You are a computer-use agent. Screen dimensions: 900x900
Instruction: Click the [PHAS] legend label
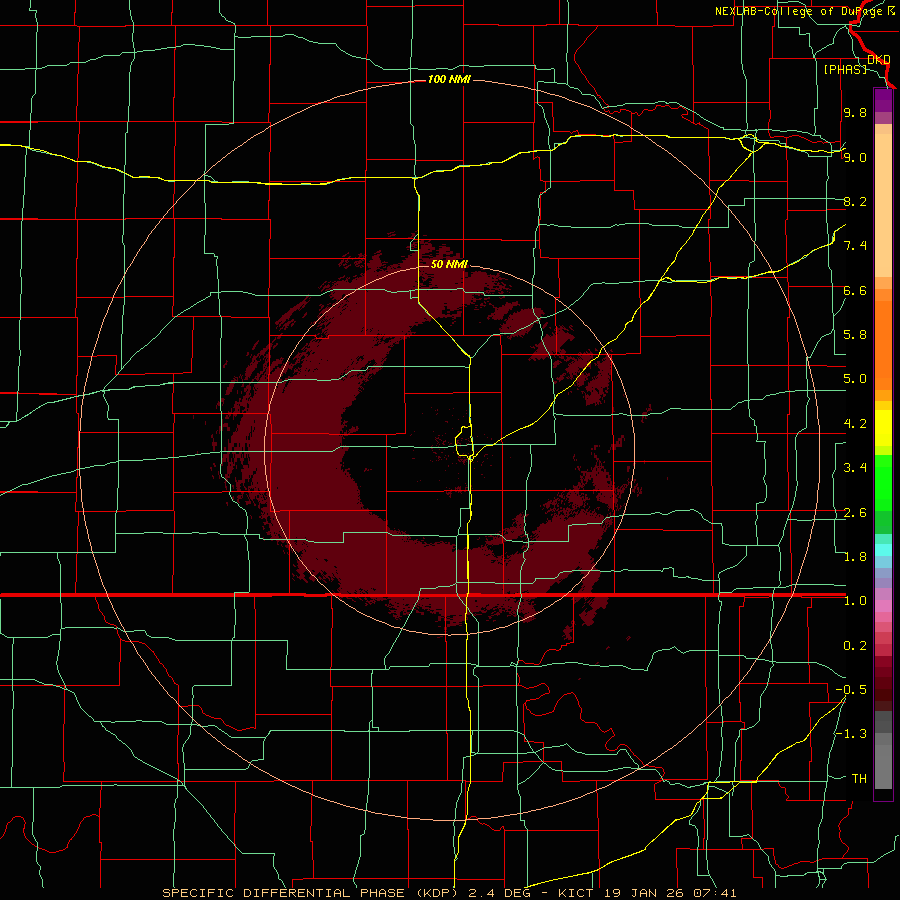click(845, 69)
